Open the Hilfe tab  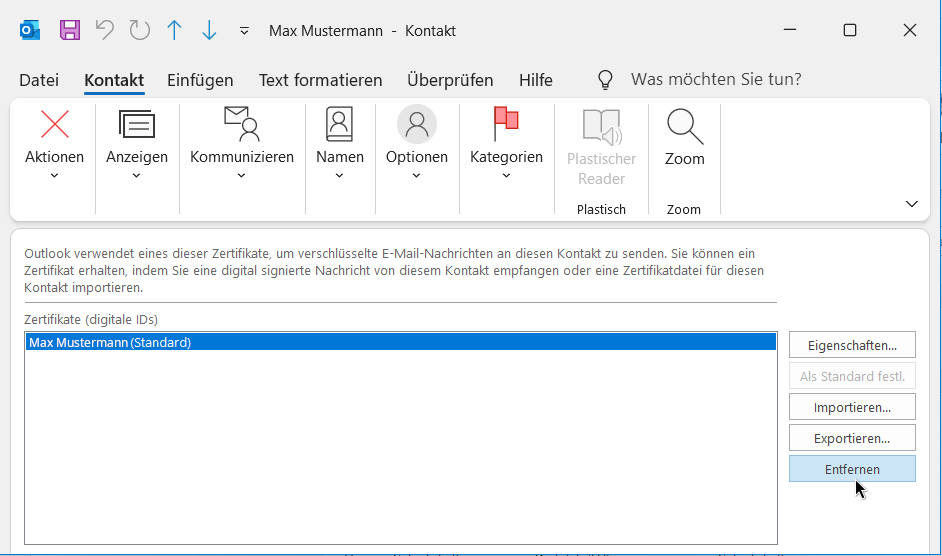coord(536,80)
